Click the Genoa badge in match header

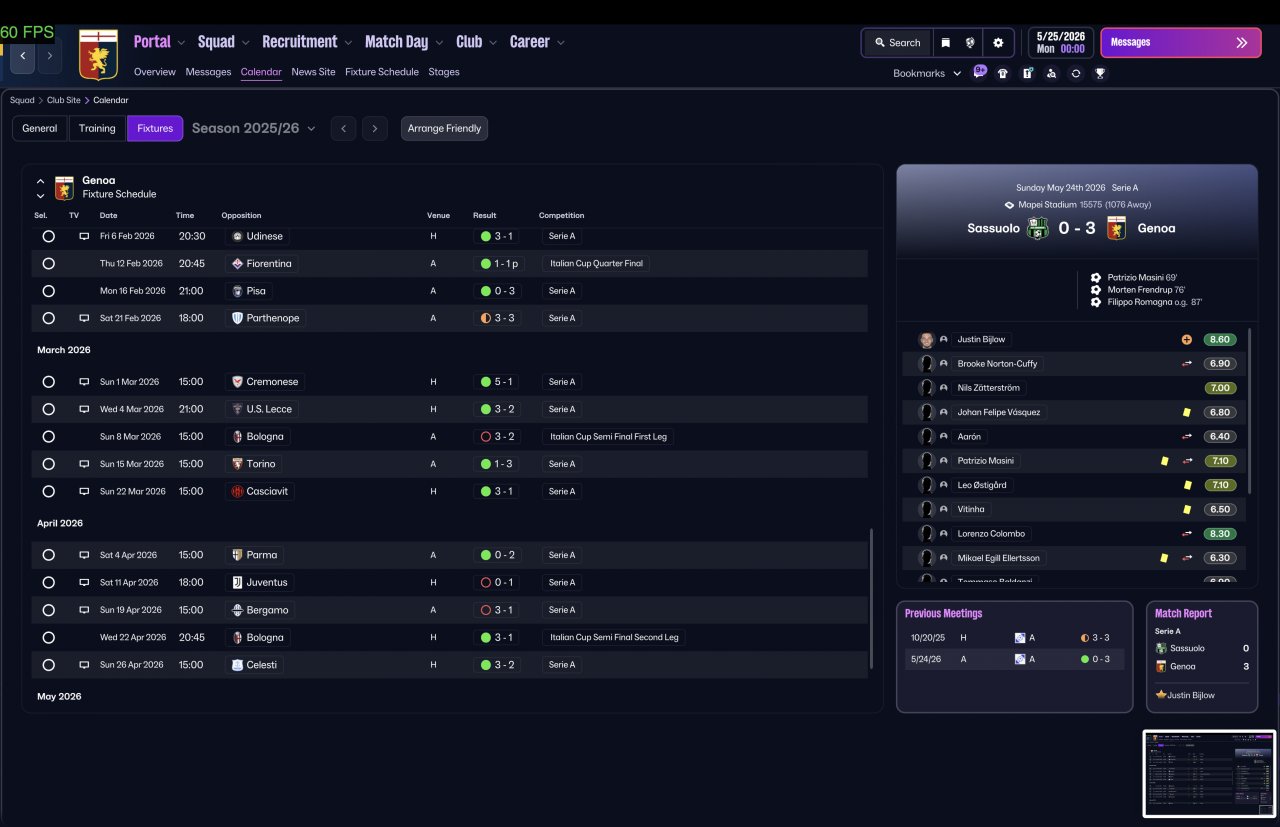pyautogui.click(x=1117, y=228)
